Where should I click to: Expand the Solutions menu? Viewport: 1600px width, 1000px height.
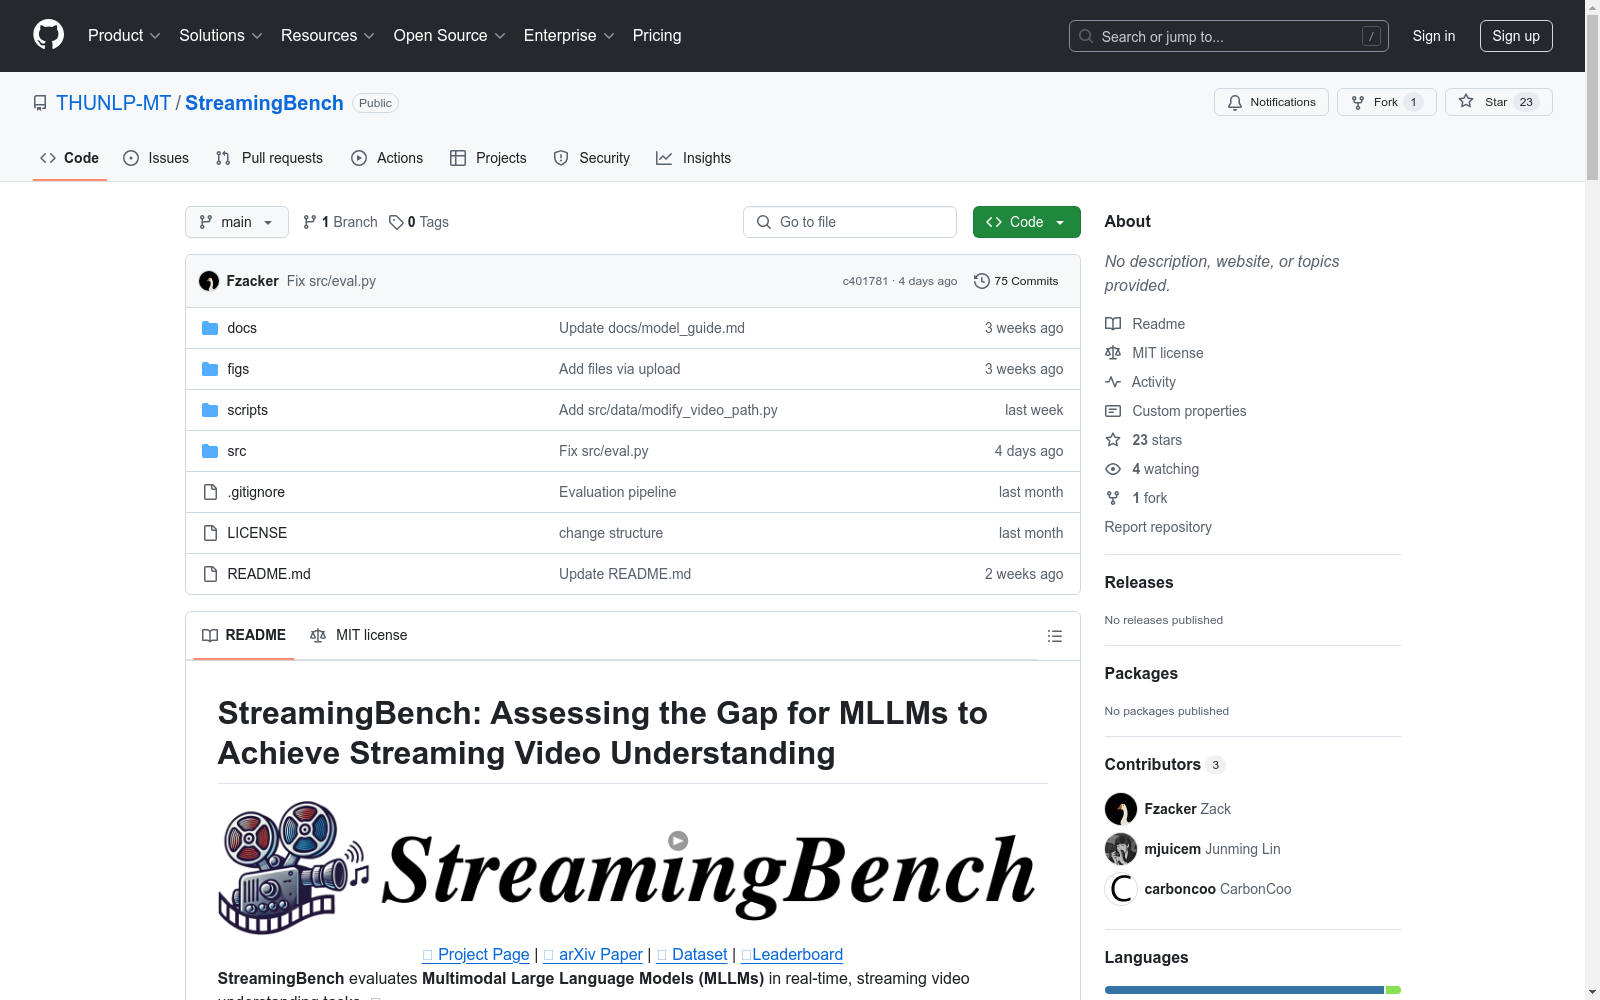coord(221,36)
